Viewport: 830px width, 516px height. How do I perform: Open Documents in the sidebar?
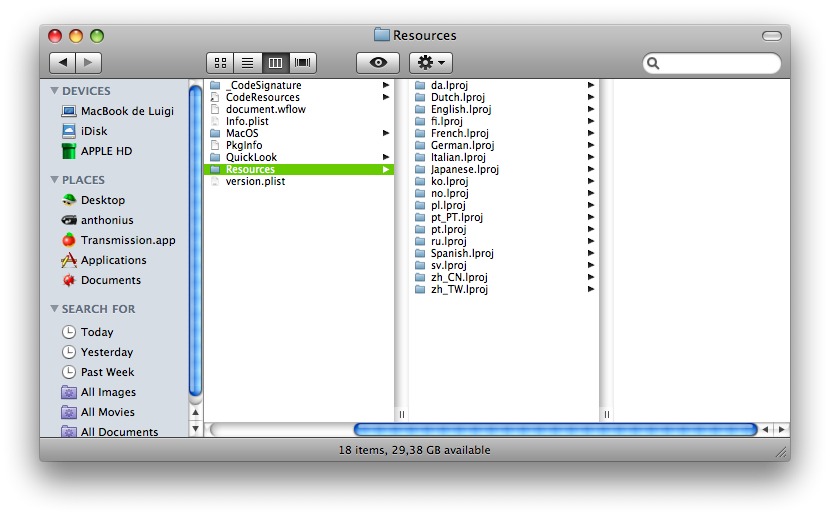click(x=101, y=280)
